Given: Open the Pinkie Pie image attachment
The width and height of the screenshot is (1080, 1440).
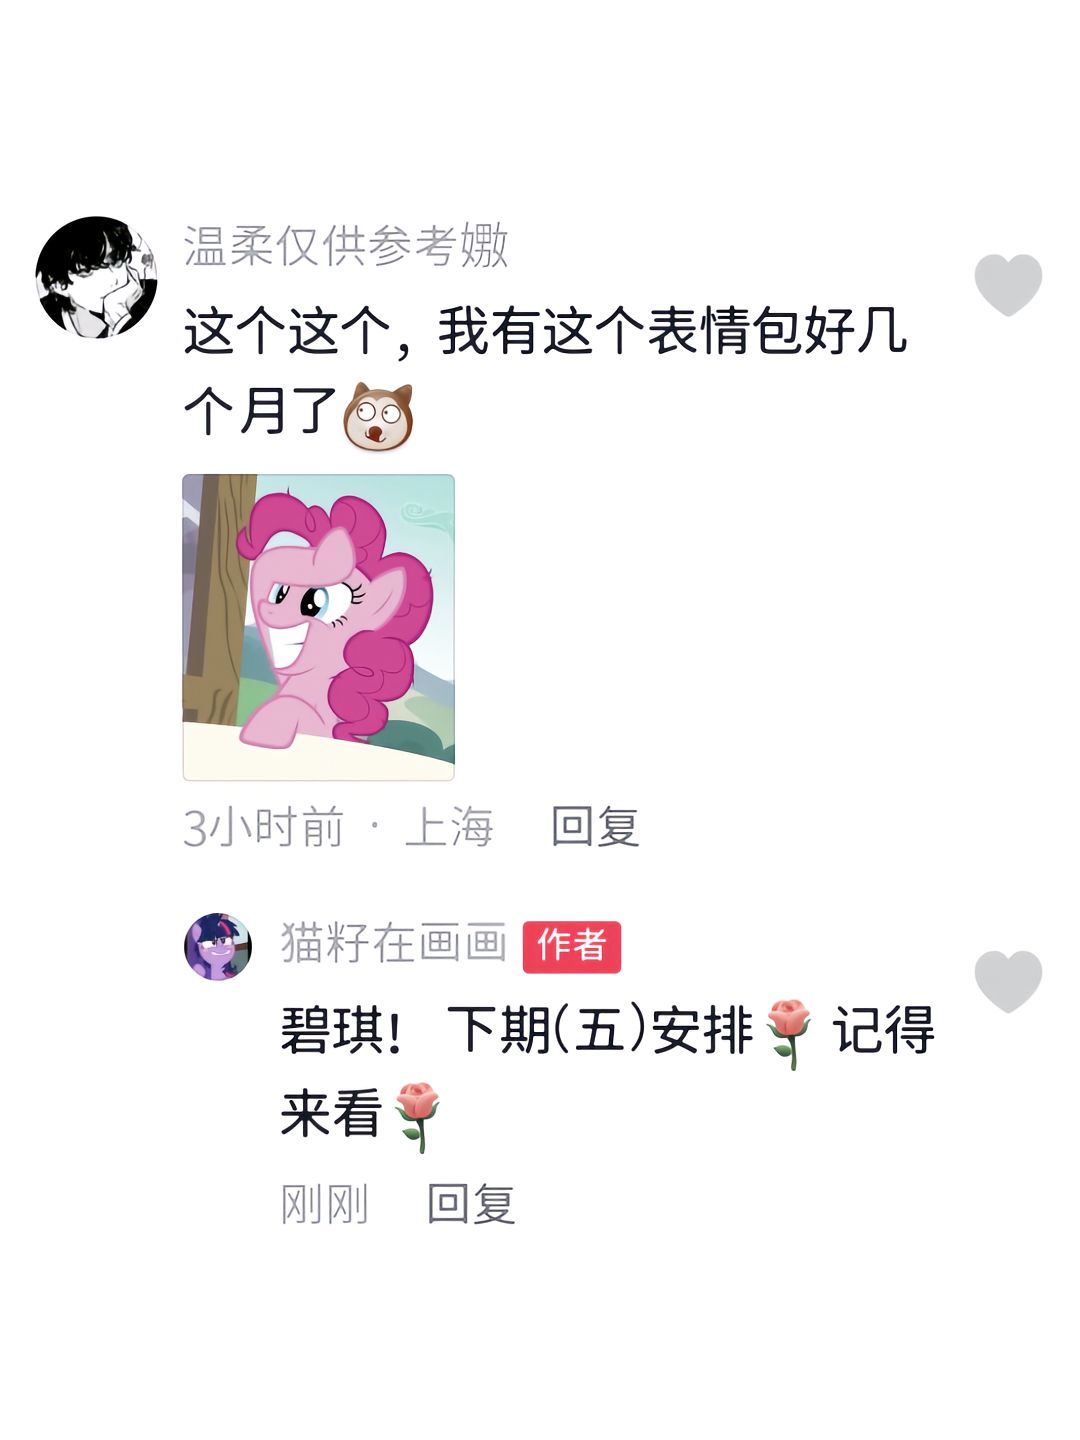Looking at the screenshot, I should (x=318, y=627).
